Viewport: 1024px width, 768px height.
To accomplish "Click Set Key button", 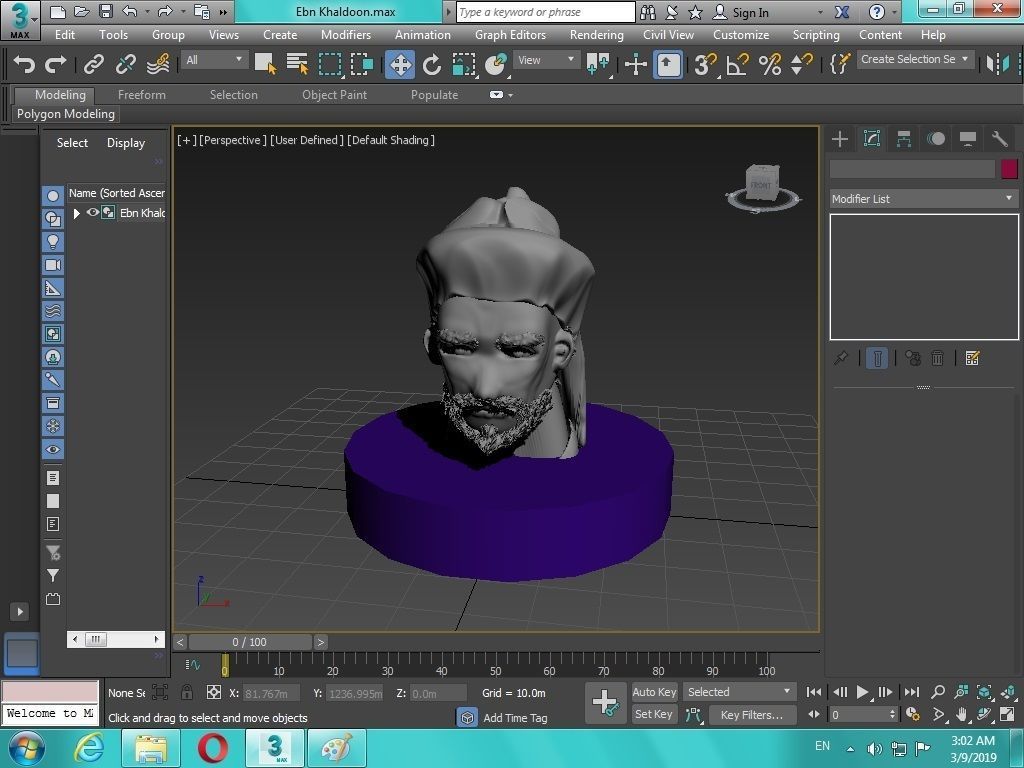I will tap(653, 714).
